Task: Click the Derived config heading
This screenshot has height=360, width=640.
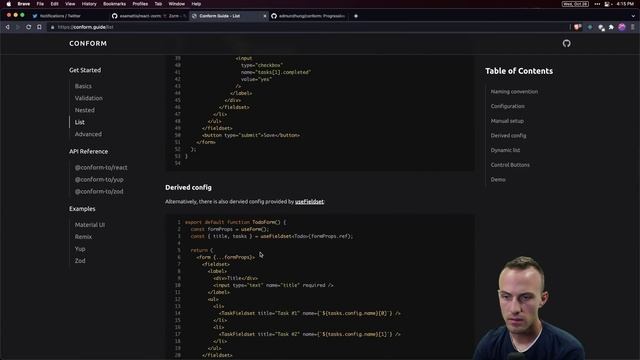Action: 188,187
